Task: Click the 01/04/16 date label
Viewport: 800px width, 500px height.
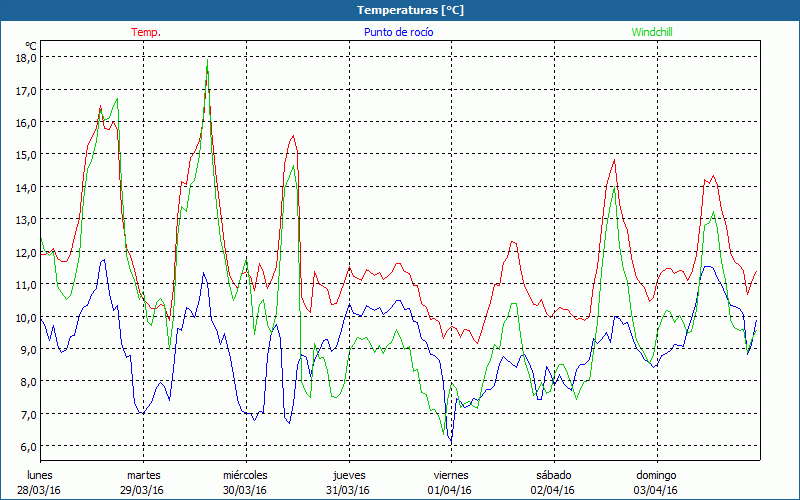Action: pyautogui.click(x=450, y=490)
